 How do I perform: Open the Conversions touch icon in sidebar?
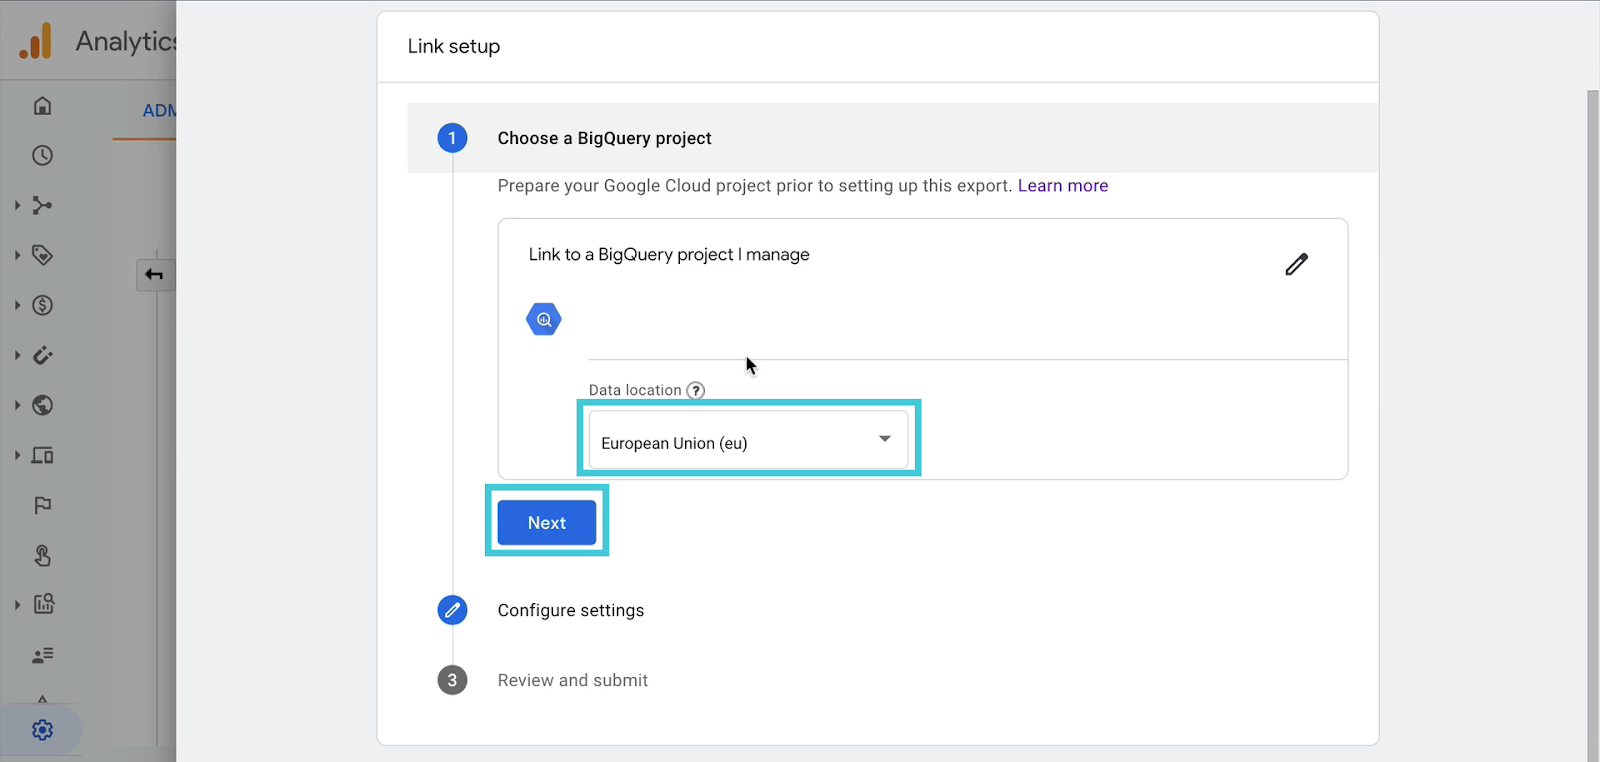pyautogui.click(x=42, y=555)
